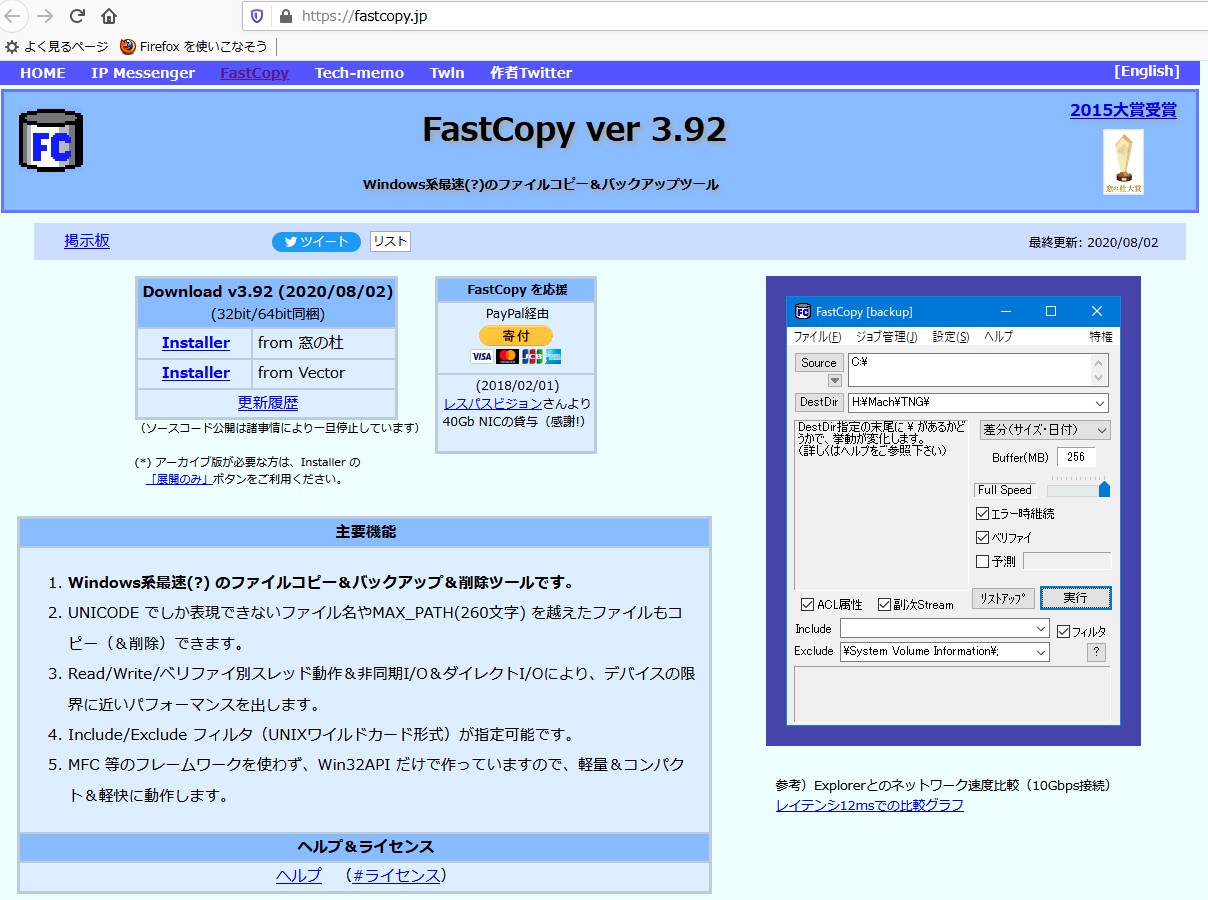This screenshot has width=1208, height=900.
Task: Open the ヘルプ link under ヘルプ＆ライセンス
Action: click(299, 876)
